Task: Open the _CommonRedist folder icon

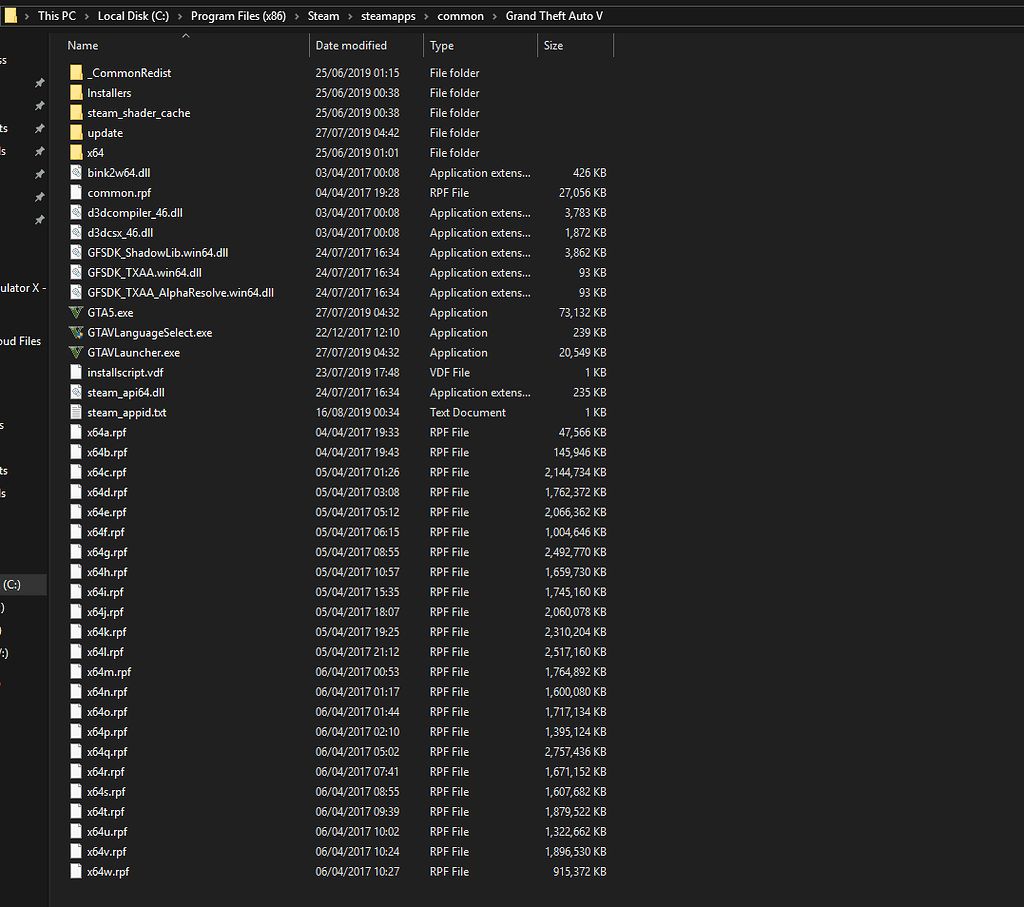Action: [76, 72]
